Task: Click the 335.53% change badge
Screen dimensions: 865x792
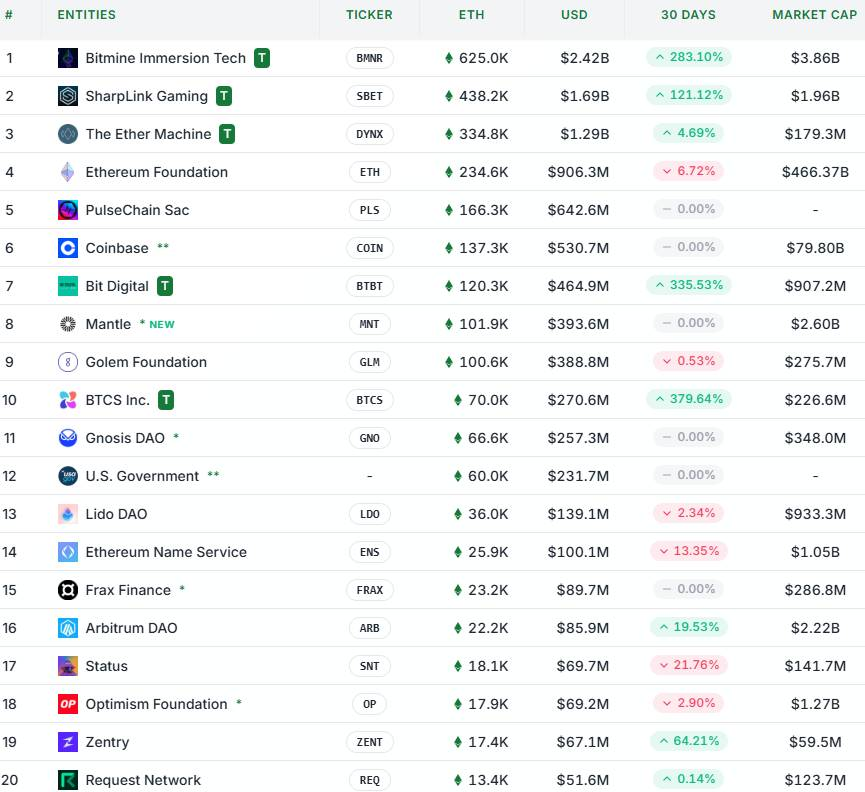Action: (688, 285)
